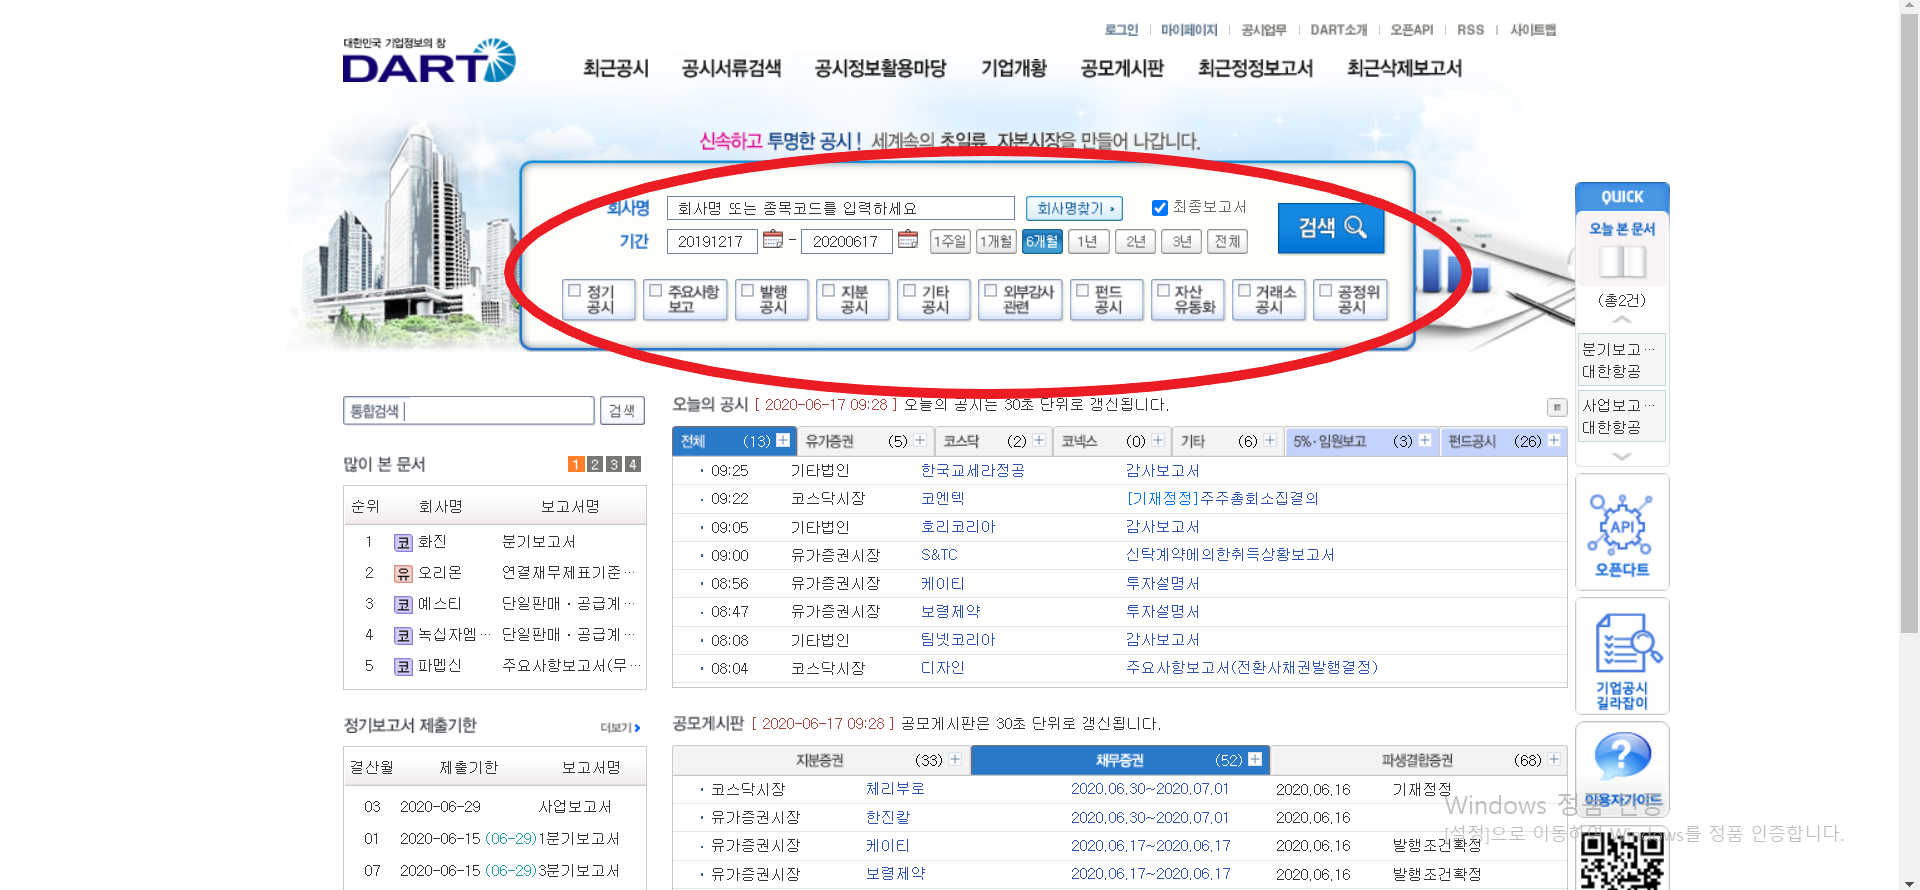Click market badge icon next to 메스티
Viewport: 1920px width, 890px height.
pos(403,605)
